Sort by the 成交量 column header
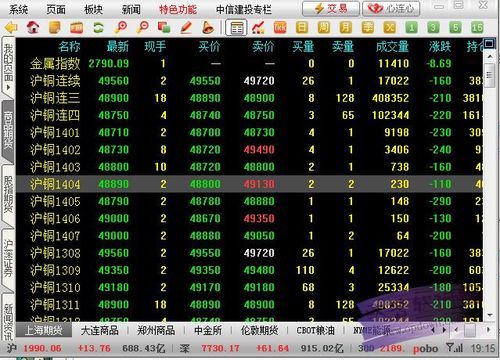Screen dimensions: 500x360 (392, 46)
